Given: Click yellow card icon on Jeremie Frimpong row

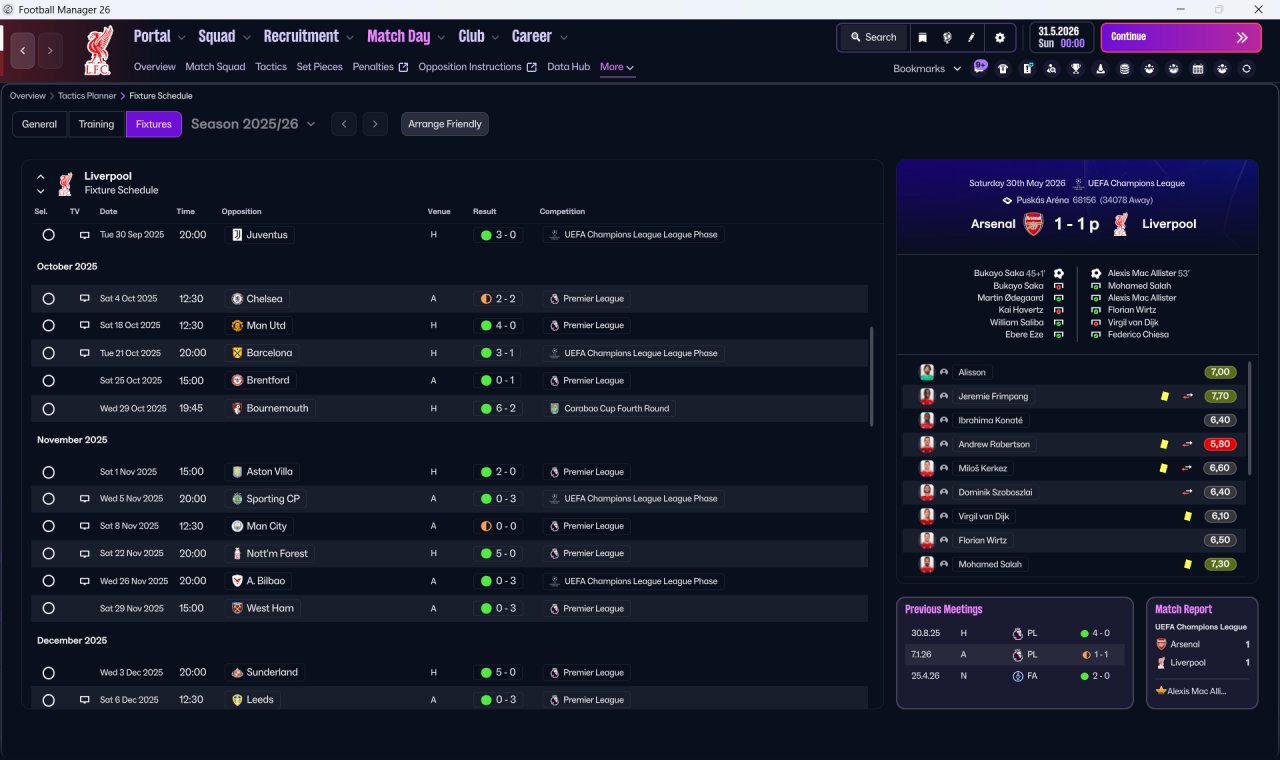Looking at the screenshot, I should click(x=1165, y=396).
